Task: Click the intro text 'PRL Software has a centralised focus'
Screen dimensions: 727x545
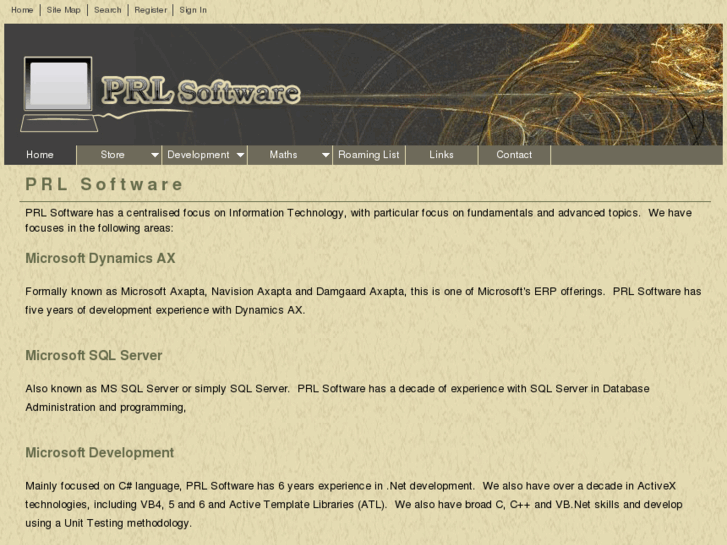Action: 358,220
